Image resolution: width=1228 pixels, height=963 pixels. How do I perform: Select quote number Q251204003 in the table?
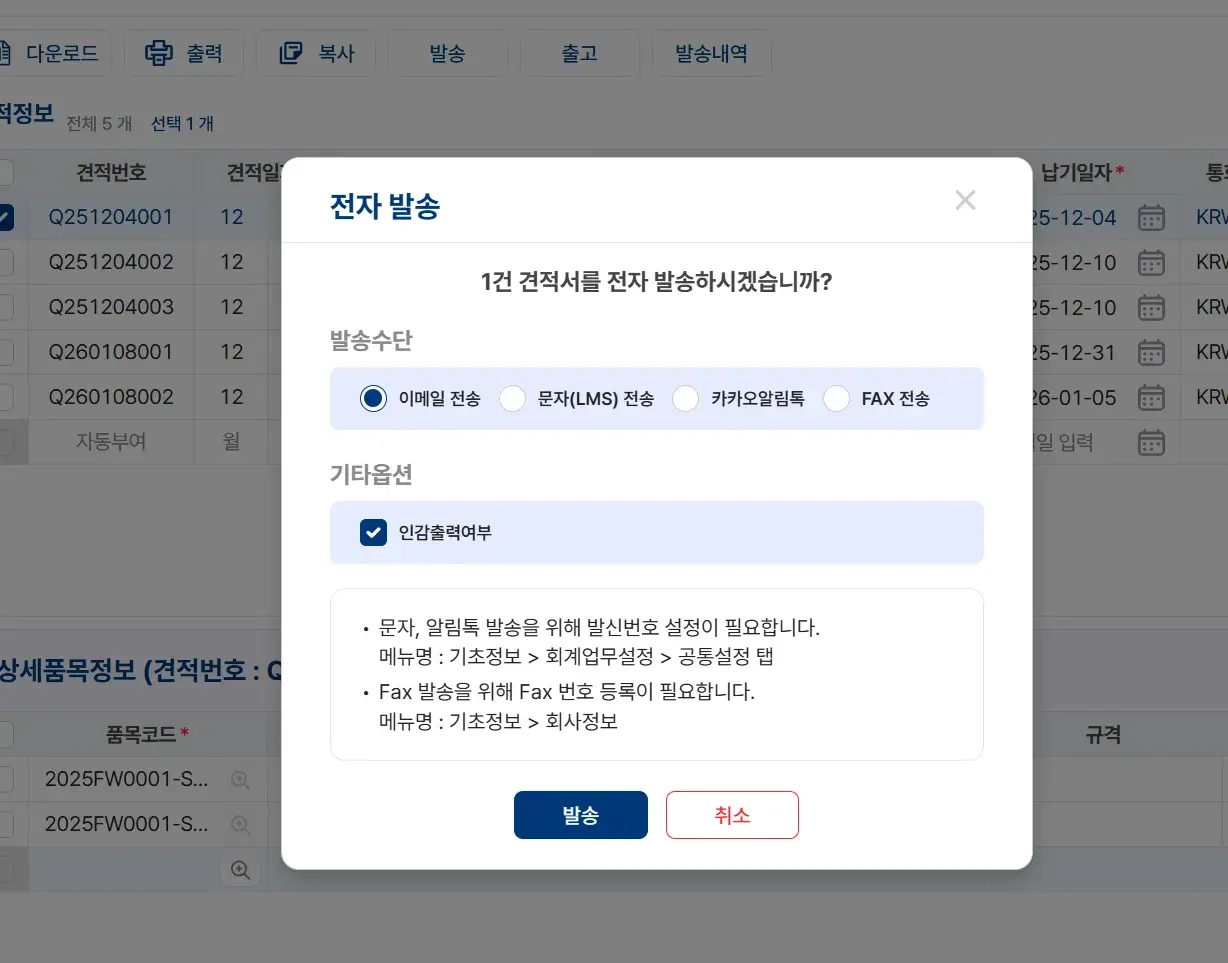coord(111,307)
